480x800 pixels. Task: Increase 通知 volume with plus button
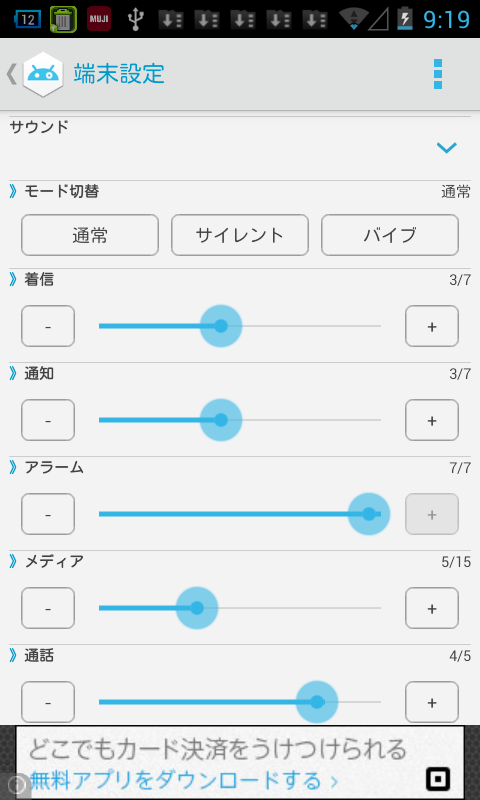432,420
